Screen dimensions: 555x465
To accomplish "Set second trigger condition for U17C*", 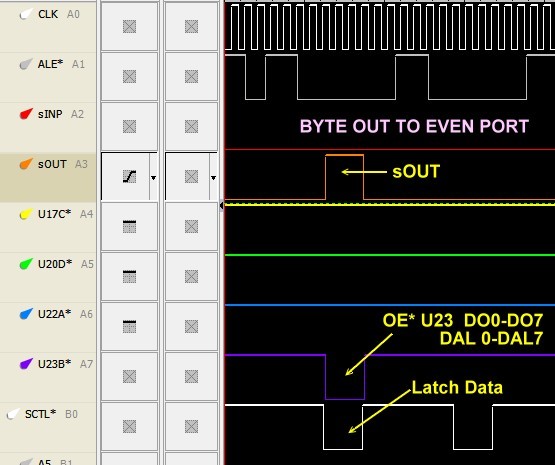I will point(191,226).
